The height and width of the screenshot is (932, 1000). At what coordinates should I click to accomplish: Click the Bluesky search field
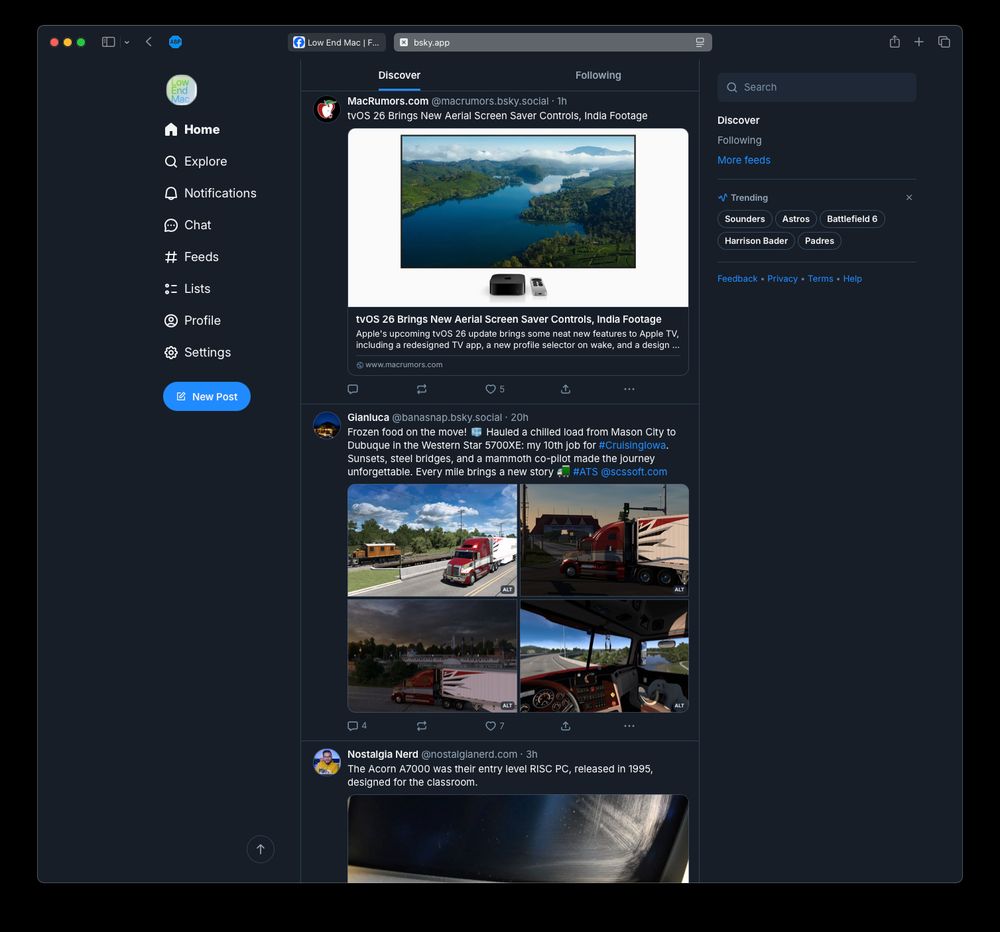816,87
